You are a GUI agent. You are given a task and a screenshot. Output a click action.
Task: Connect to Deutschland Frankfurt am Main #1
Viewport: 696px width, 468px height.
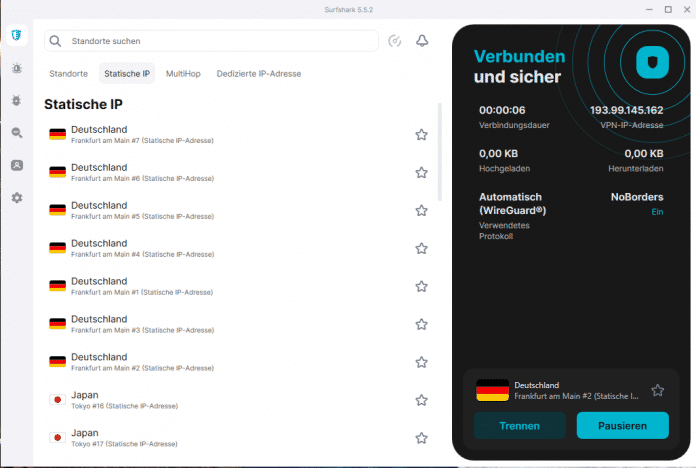click(x=238, y=286)
